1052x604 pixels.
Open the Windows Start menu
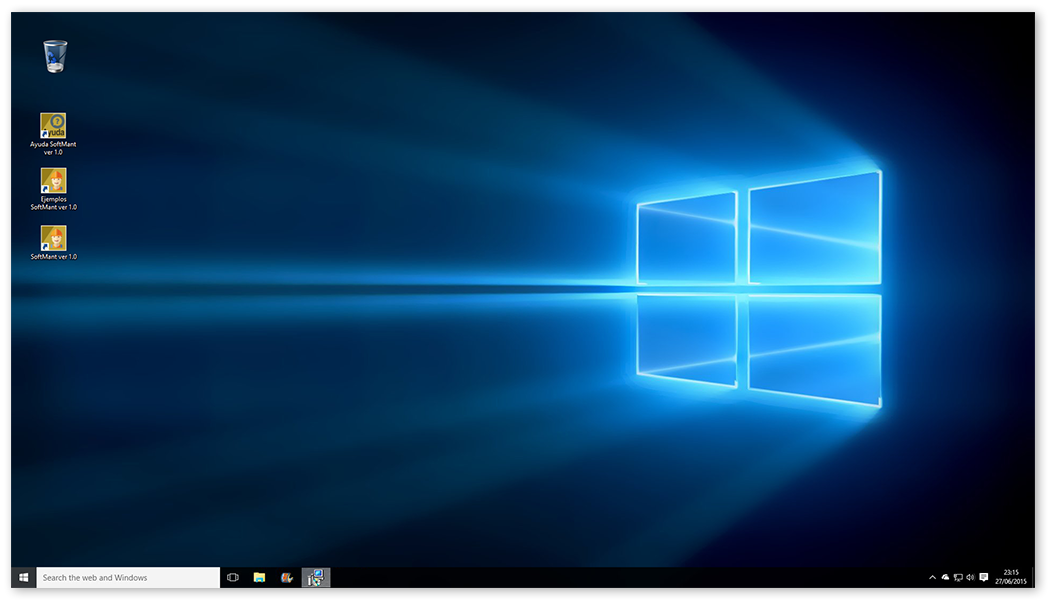23,577
